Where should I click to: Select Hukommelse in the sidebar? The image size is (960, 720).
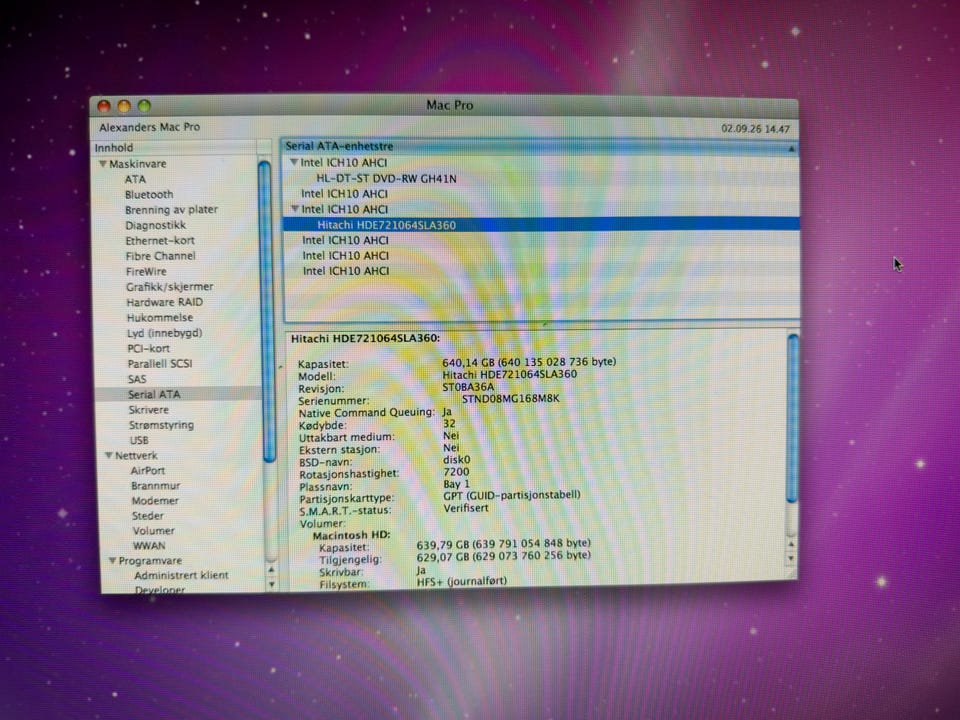coord(160,318)
